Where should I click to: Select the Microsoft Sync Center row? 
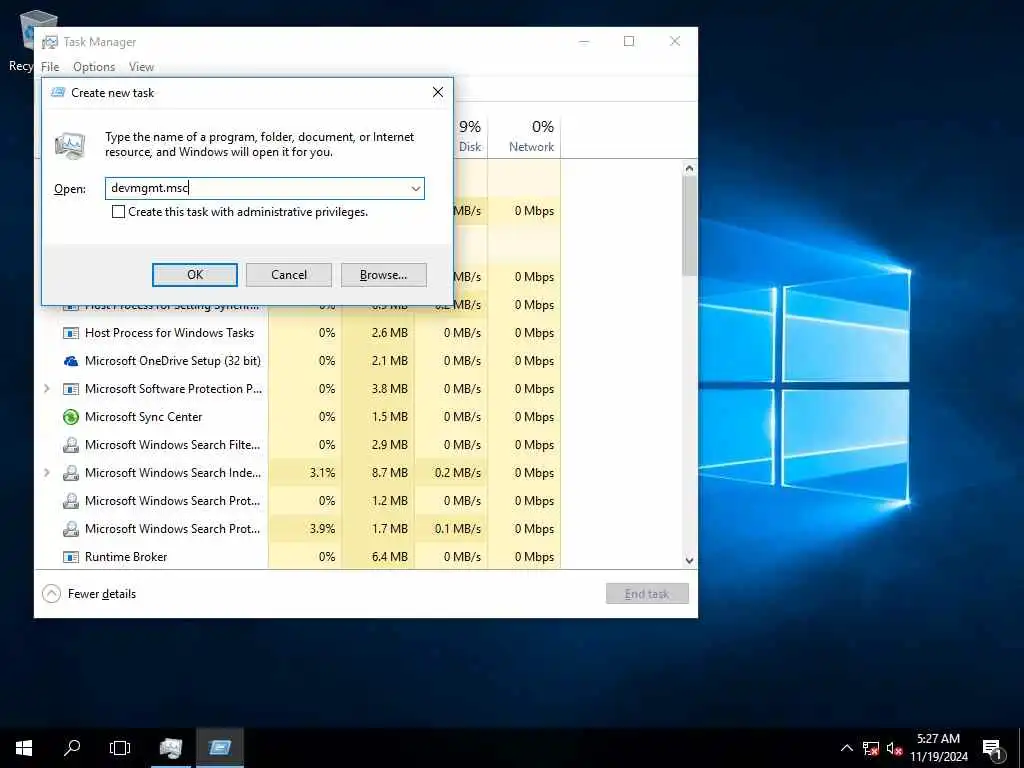[x=298, y=417]
